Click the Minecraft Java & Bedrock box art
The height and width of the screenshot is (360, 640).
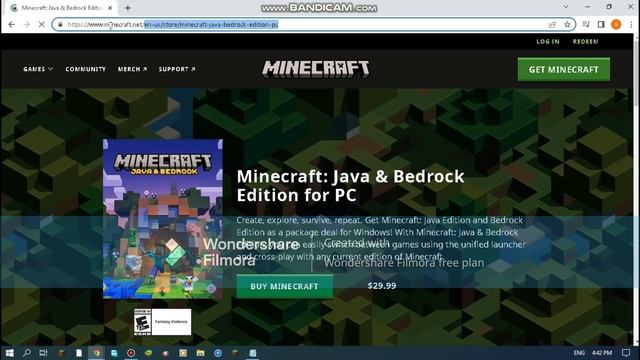click(x=163, y=219)
